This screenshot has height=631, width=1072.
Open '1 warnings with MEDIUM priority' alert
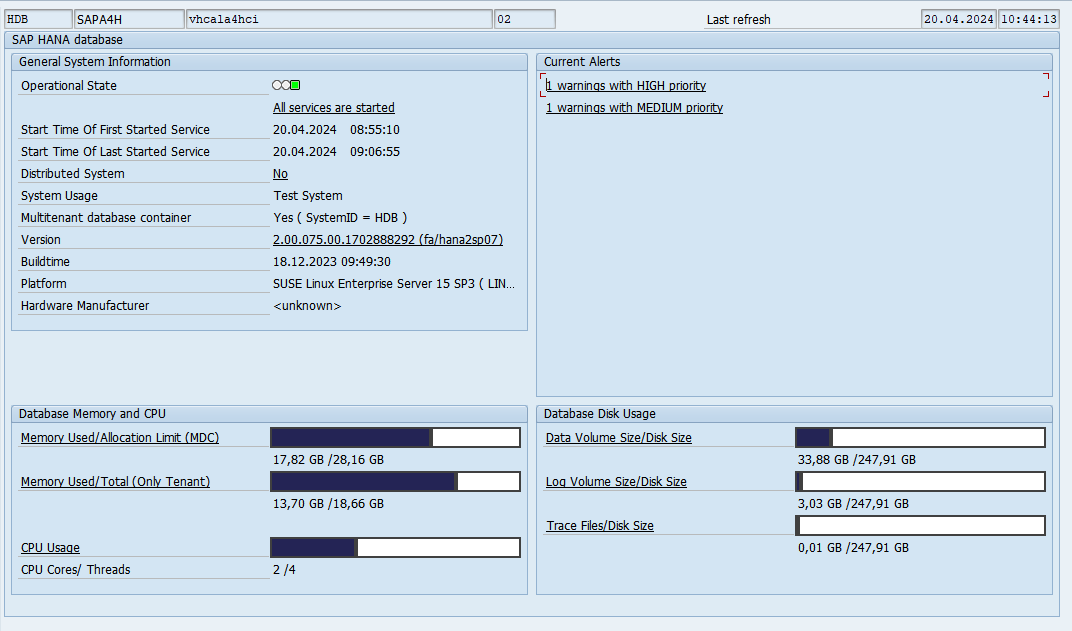[634, 107]
